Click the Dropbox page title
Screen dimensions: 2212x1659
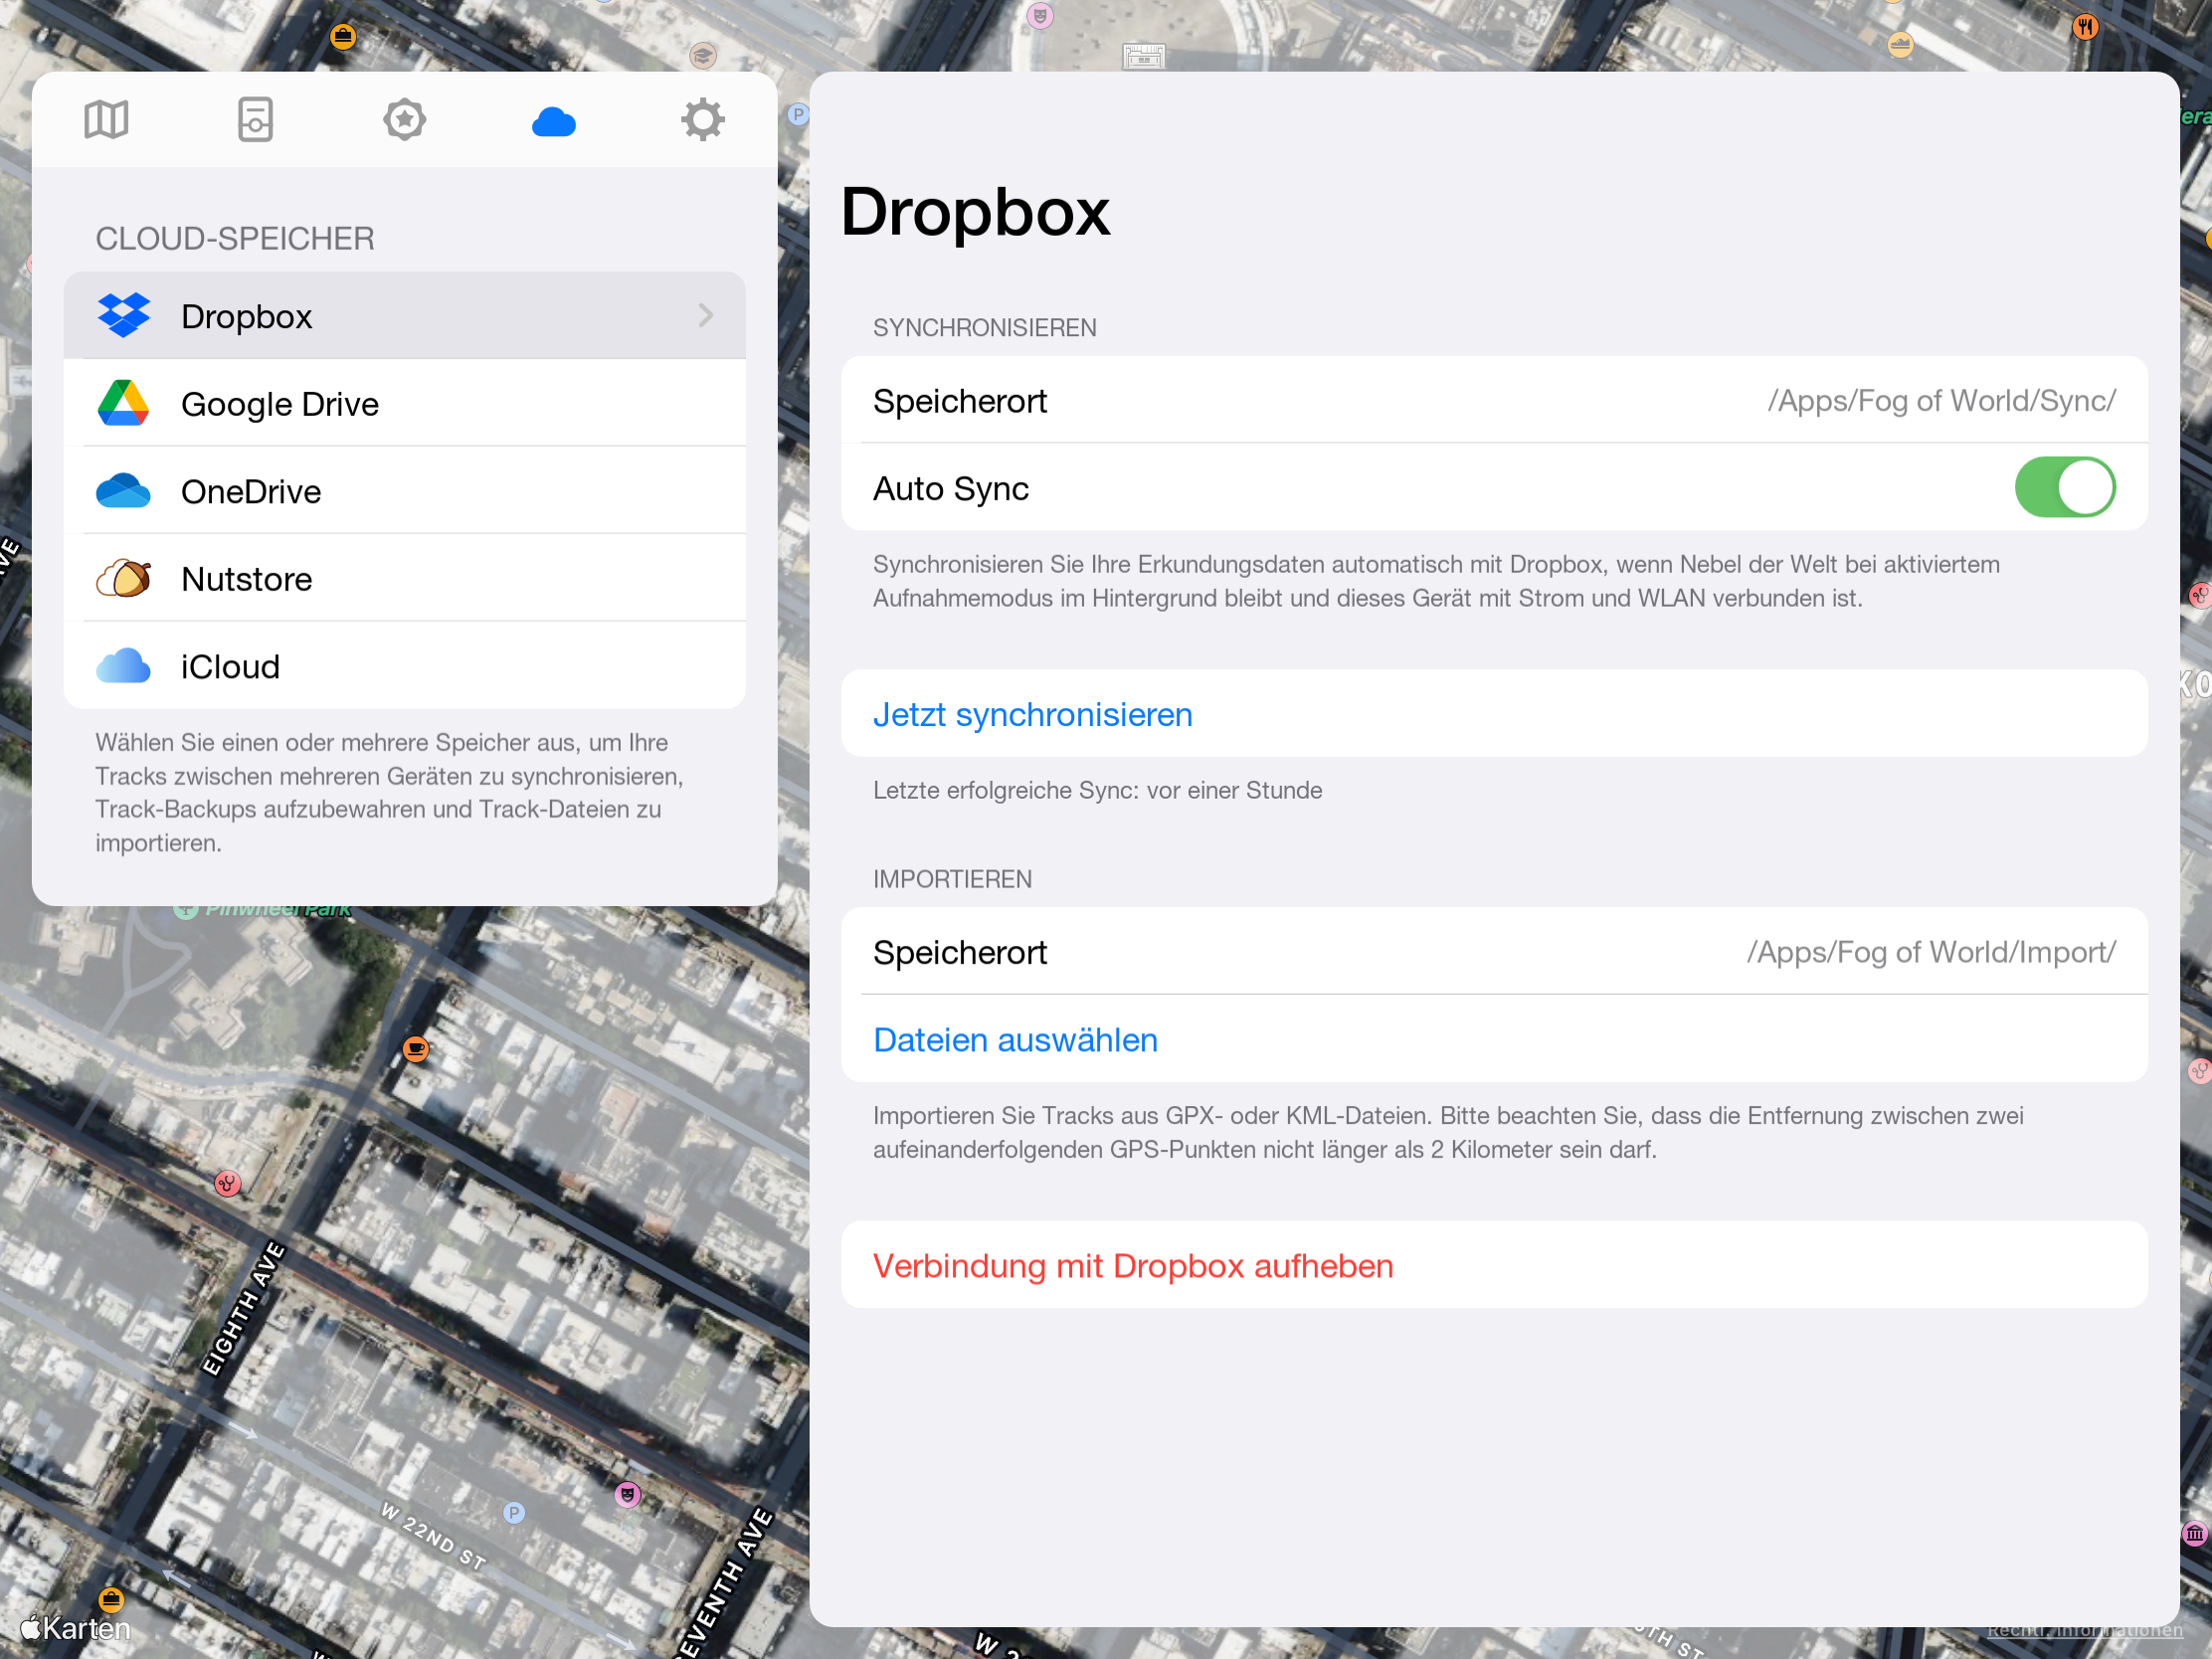point(975,212)
